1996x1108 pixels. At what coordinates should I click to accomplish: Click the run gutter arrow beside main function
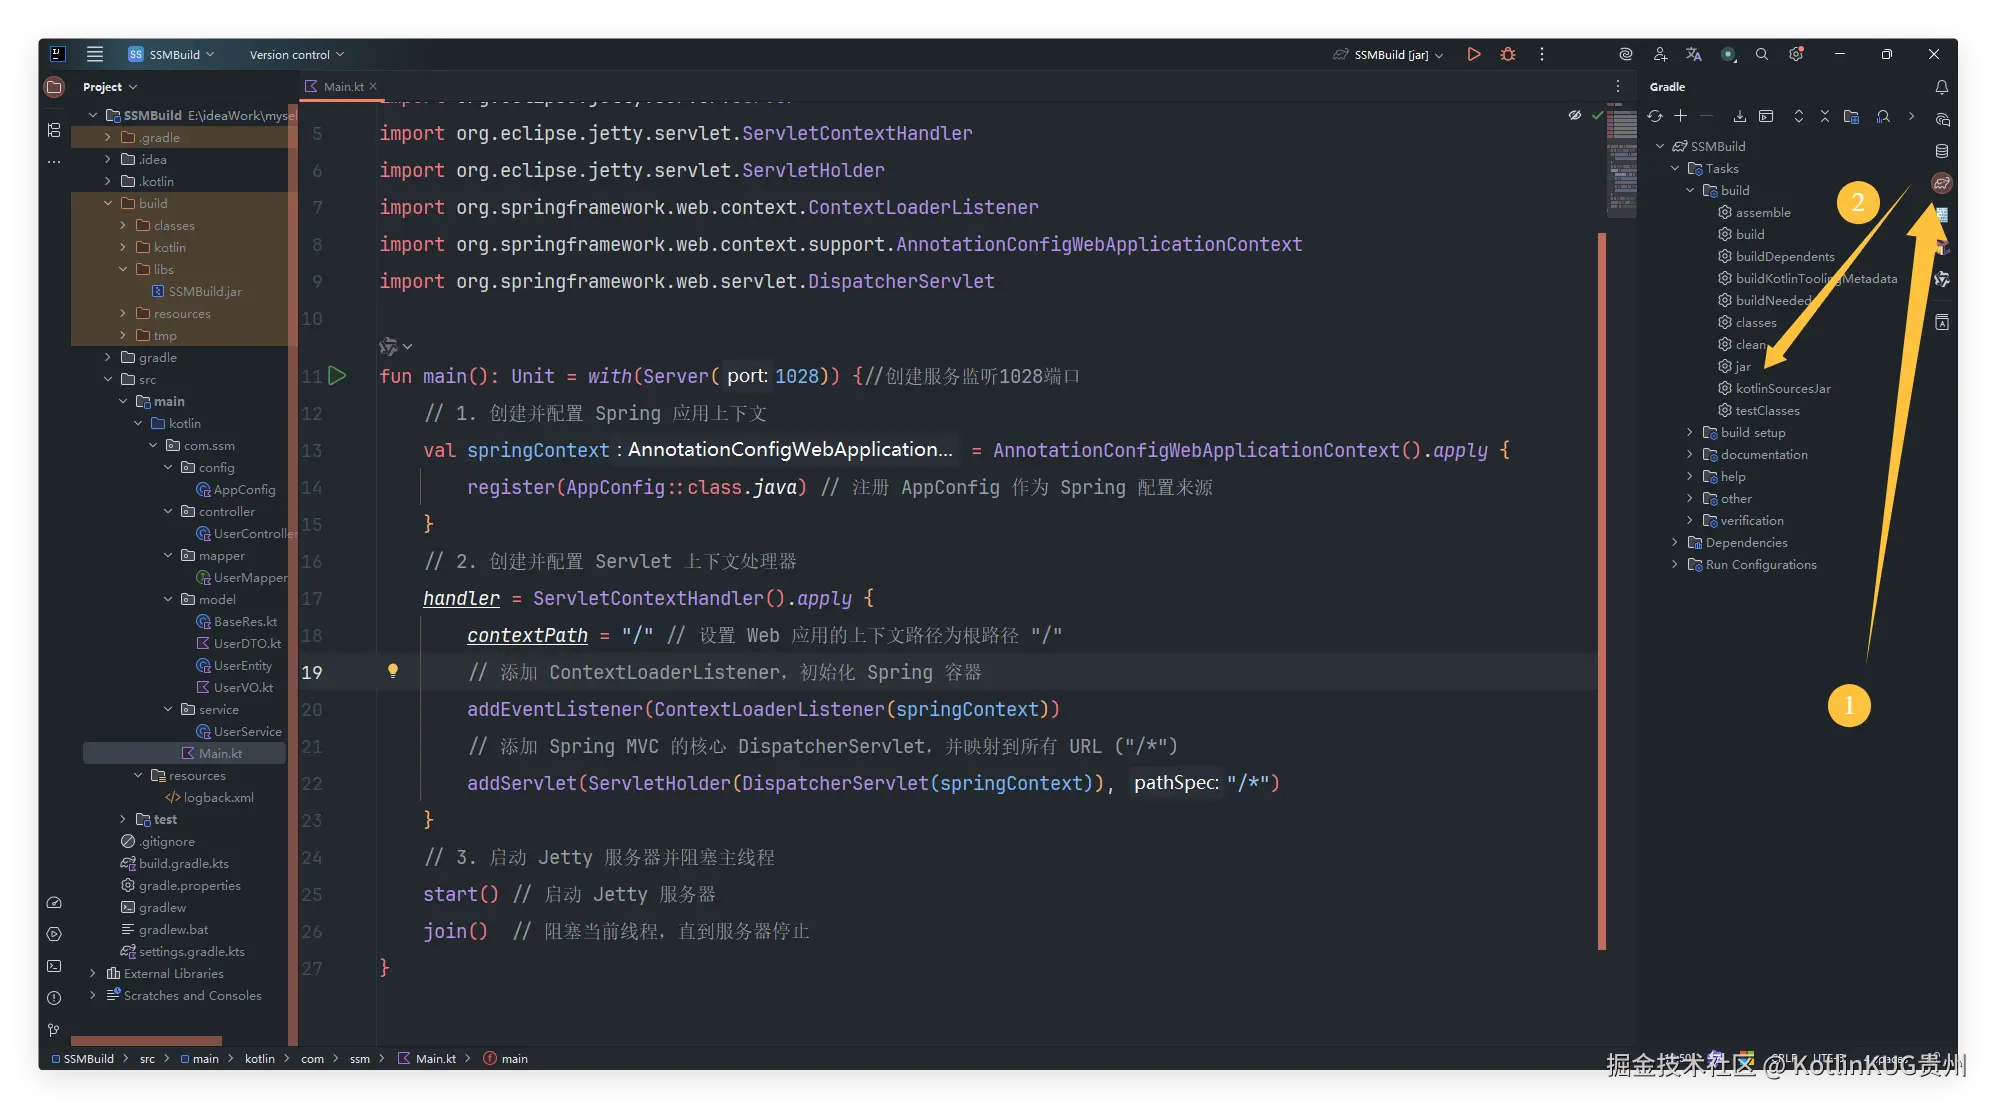(337, 376)
